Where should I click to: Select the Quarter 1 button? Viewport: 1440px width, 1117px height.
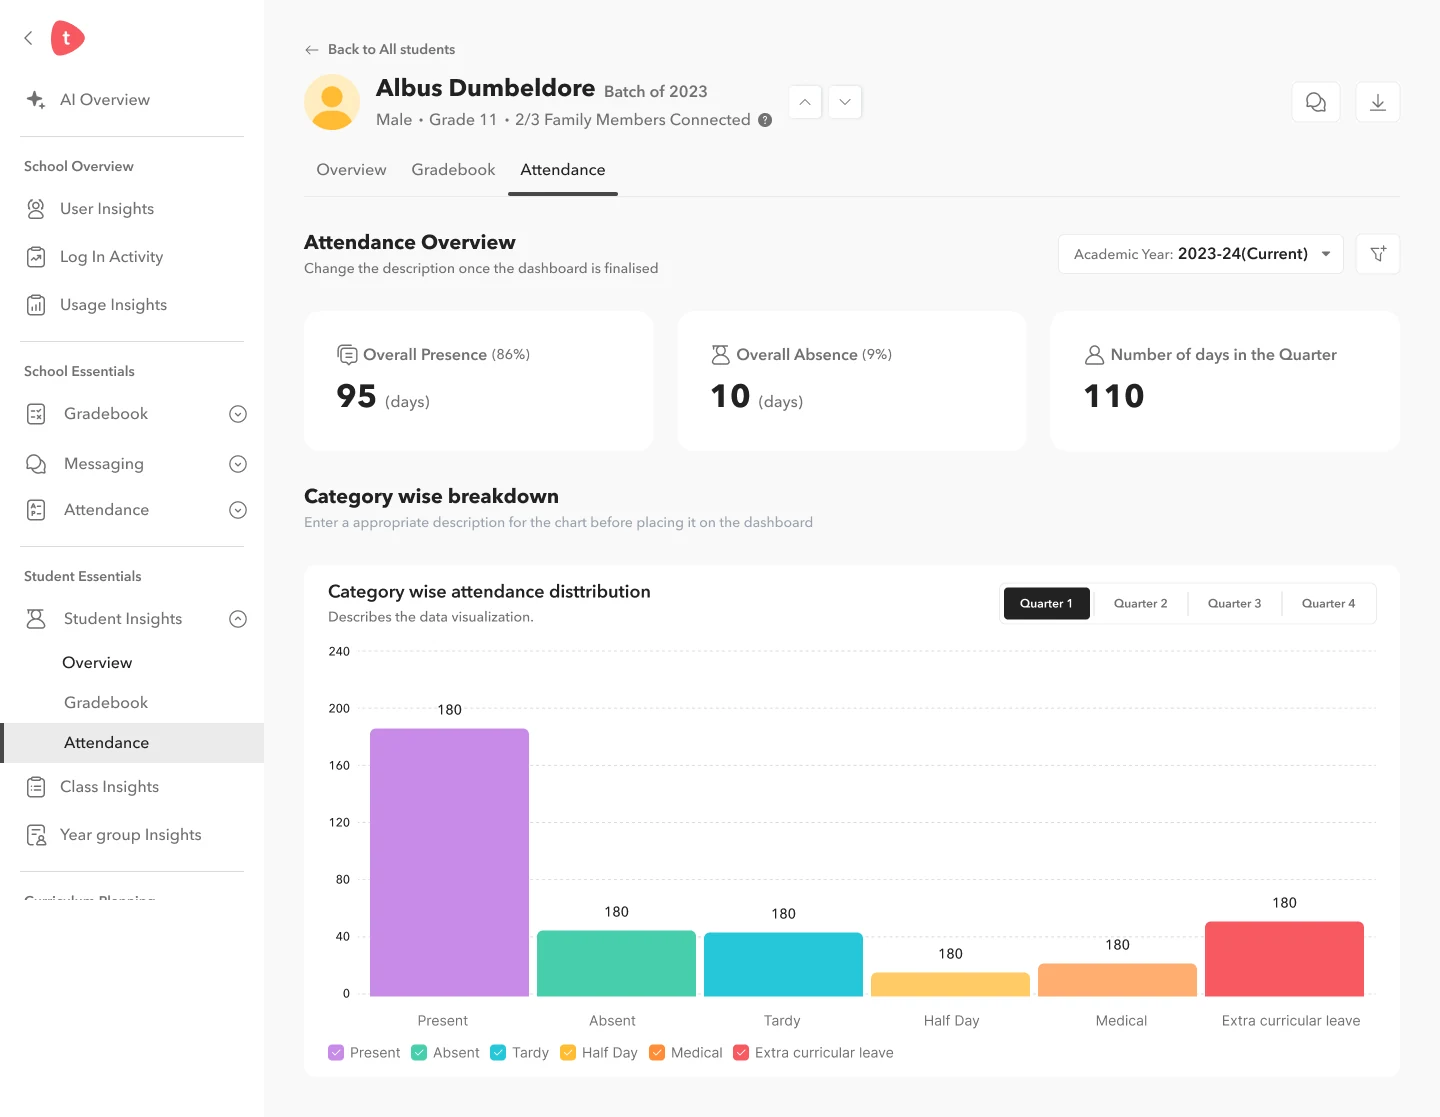point(1046,603)
